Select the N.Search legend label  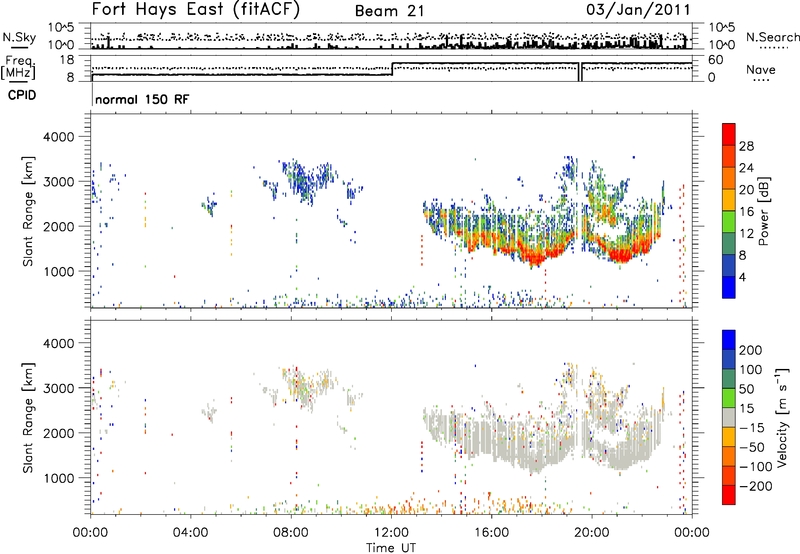point(772,37)
